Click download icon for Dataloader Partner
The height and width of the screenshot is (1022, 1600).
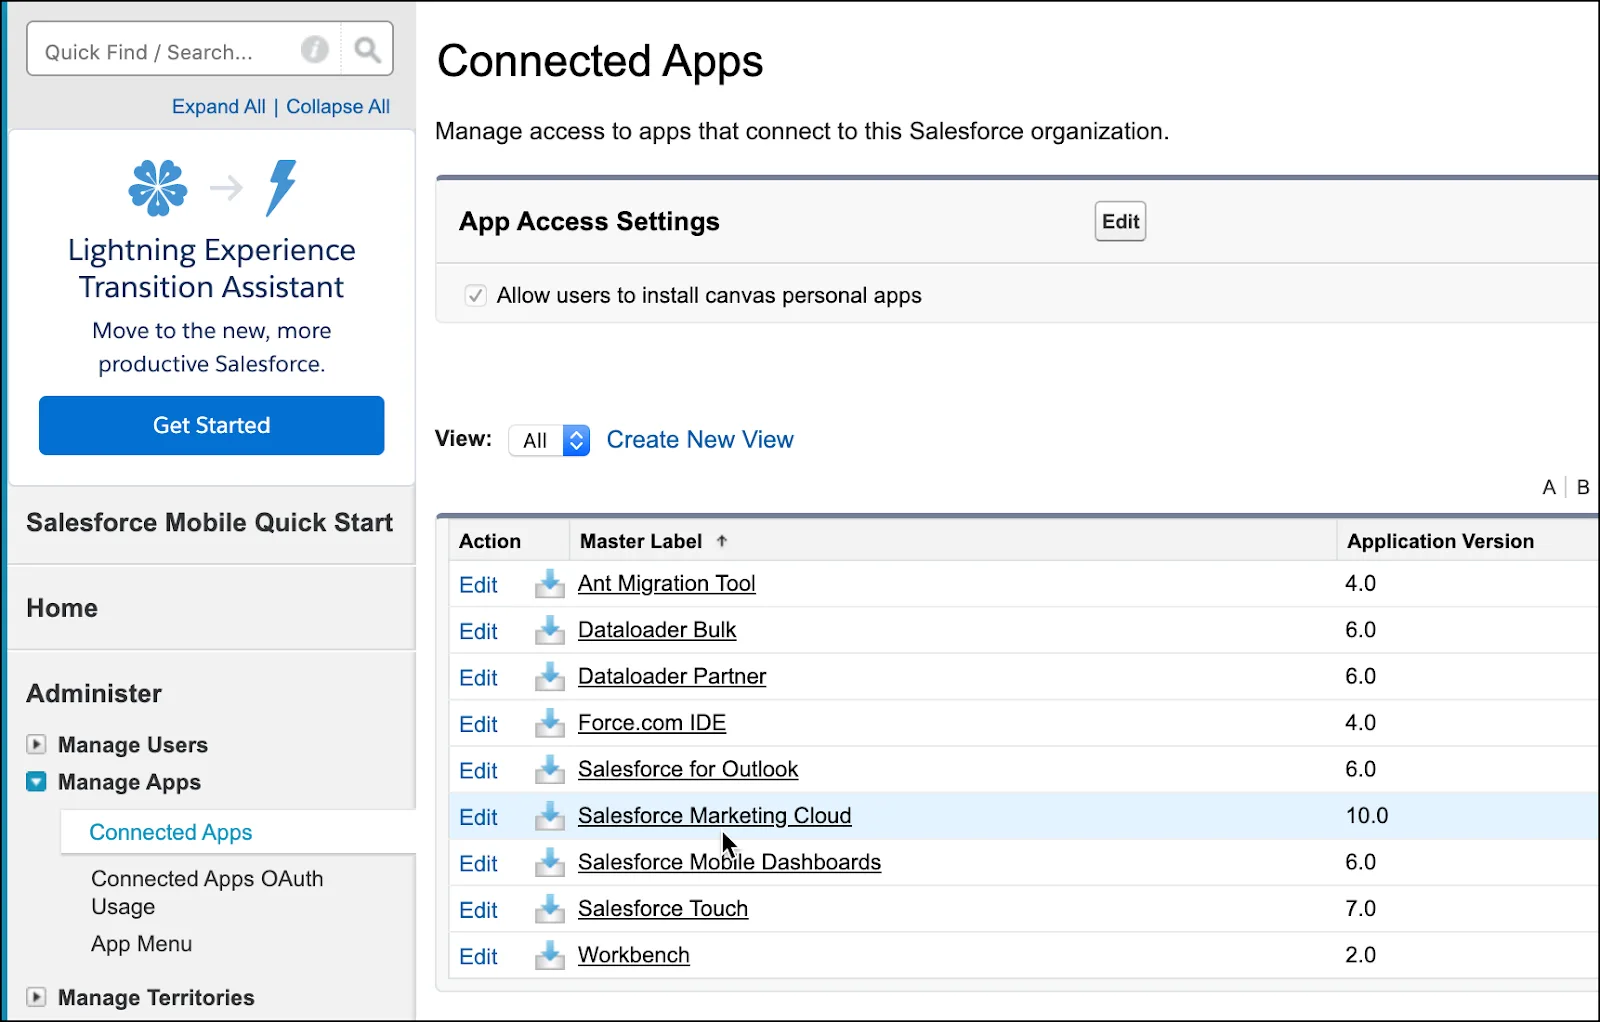549,677
